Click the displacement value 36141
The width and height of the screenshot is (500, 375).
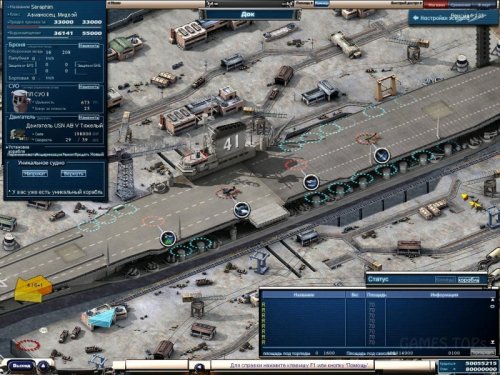click(63, 33)
